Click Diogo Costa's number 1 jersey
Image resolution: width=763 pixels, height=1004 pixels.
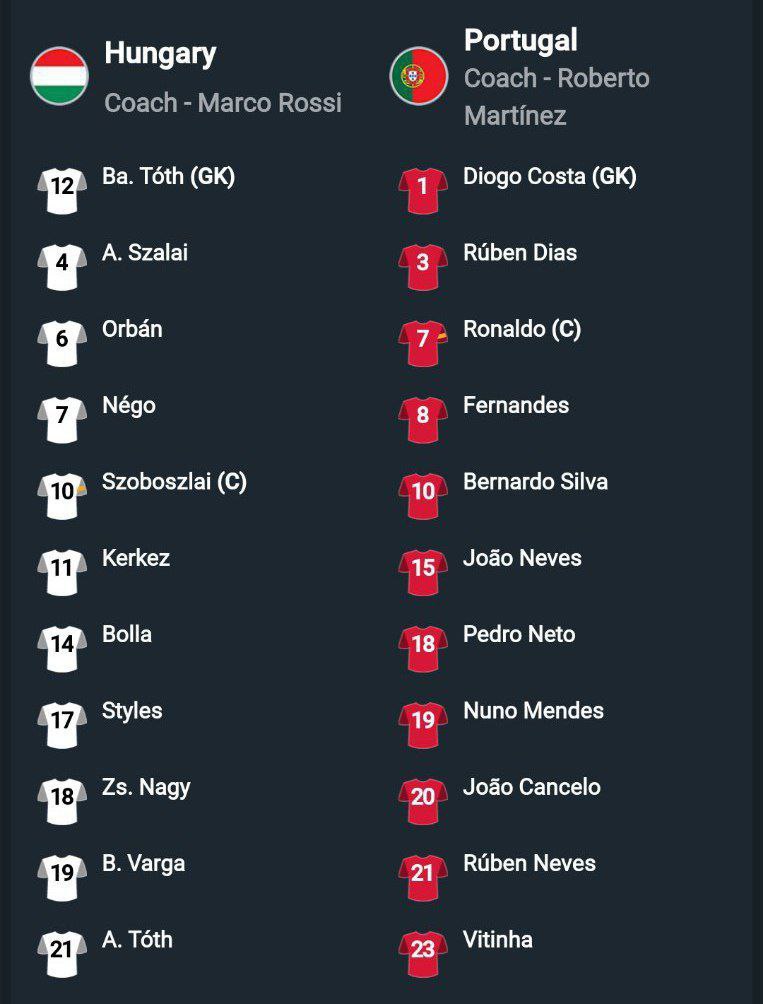(x=423, y=187)
